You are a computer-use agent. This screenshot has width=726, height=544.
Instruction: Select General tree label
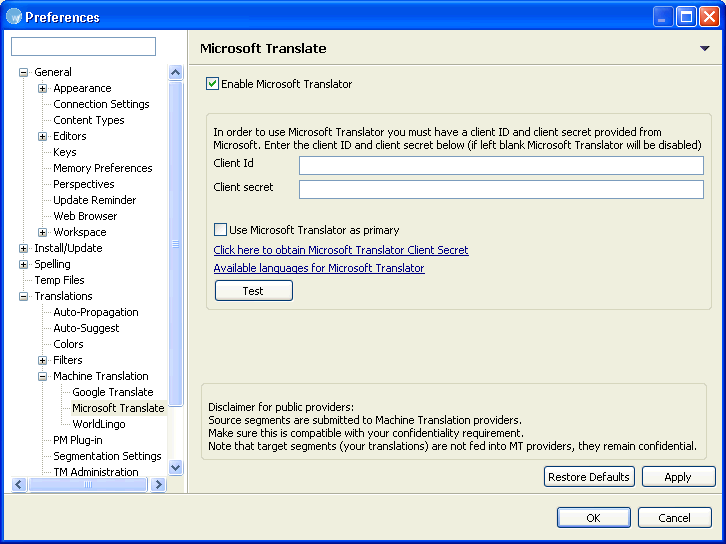53,72
